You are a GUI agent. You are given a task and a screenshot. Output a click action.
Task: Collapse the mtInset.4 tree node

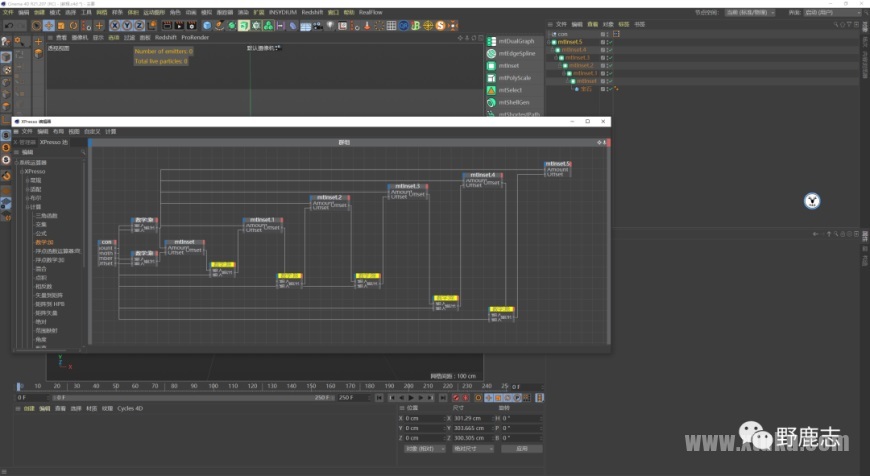pos(553,49)
